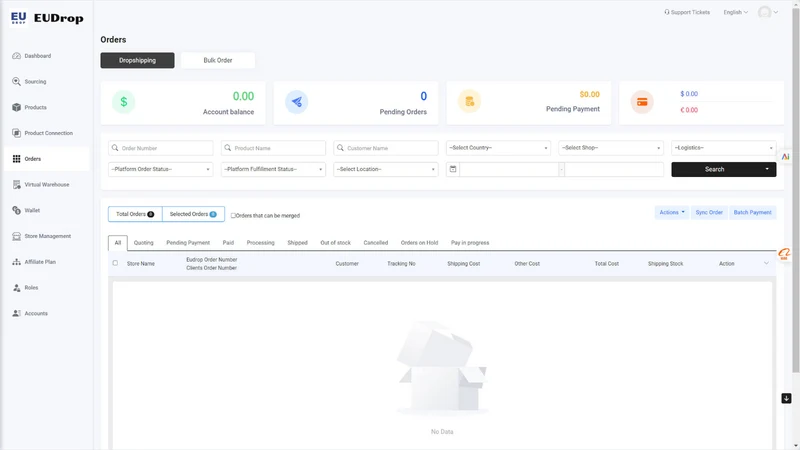
Task: Open the Platform Fulfillment Status dropdown
Action: tap(273, 169)
